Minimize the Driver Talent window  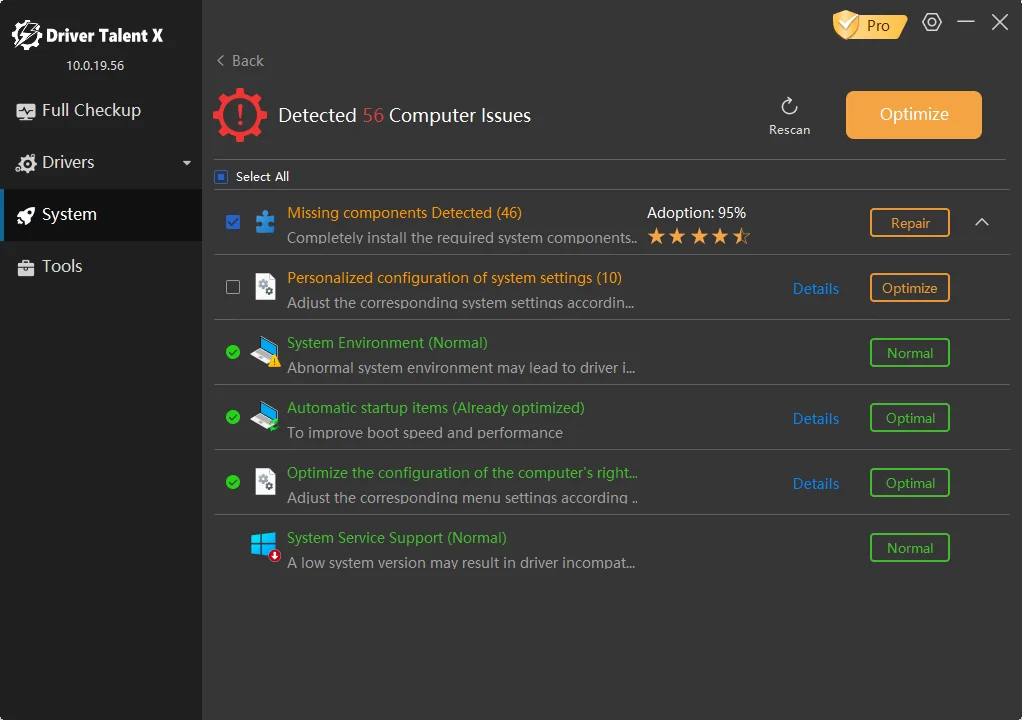(966, 22)
